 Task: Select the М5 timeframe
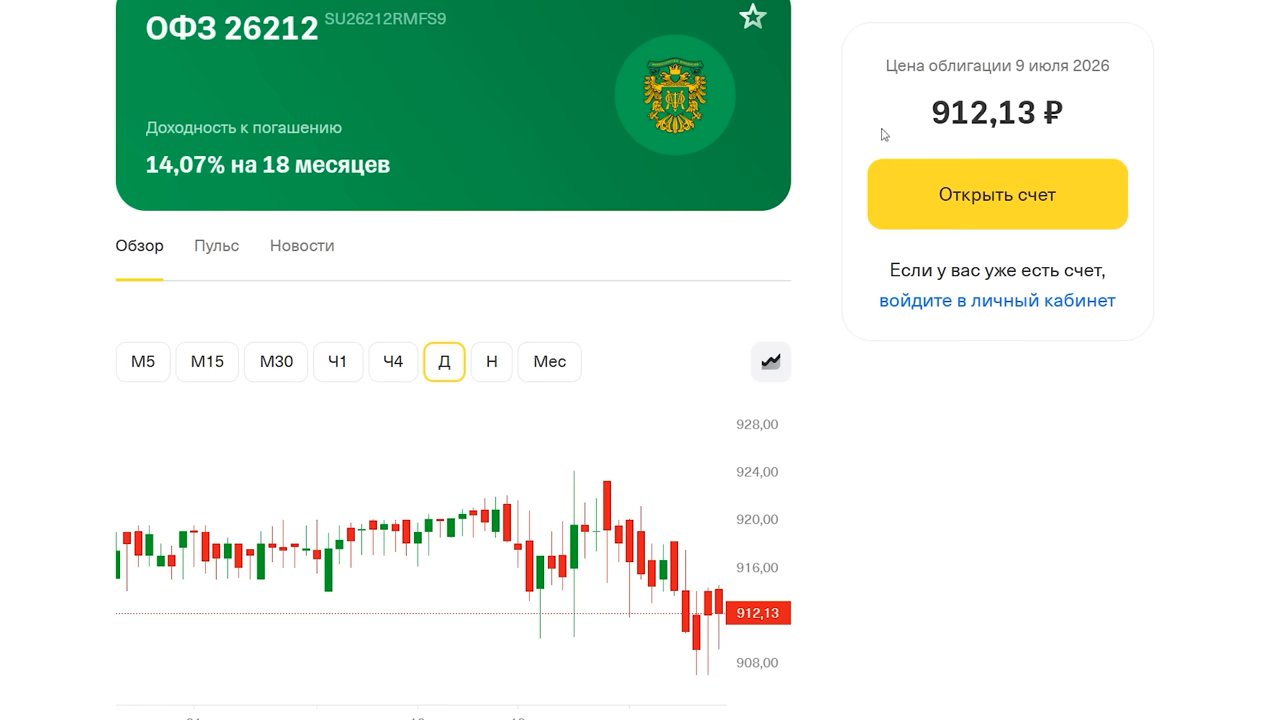[143, 361]
